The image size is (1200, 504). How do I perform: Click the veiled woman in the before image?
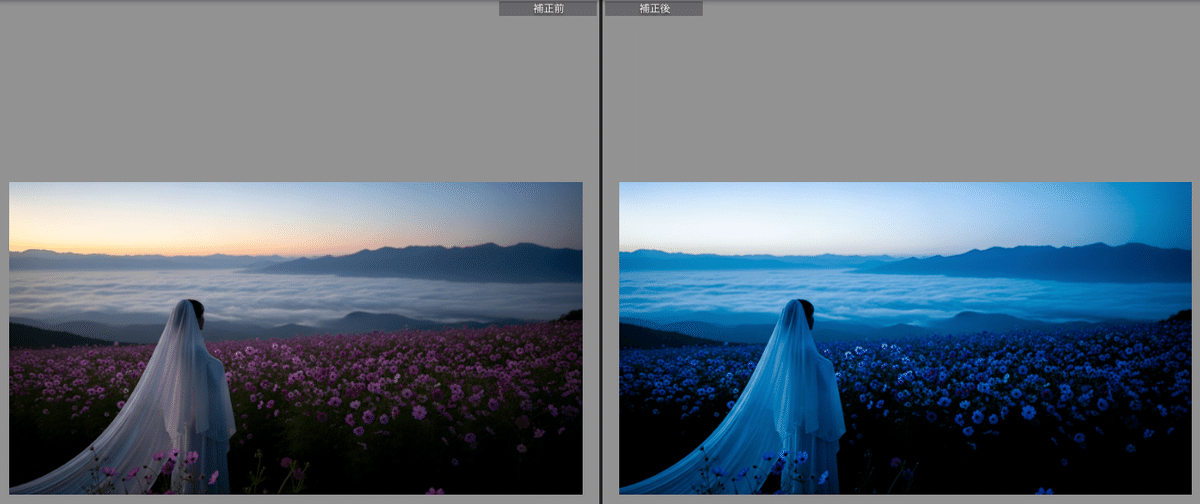[193, 370]
